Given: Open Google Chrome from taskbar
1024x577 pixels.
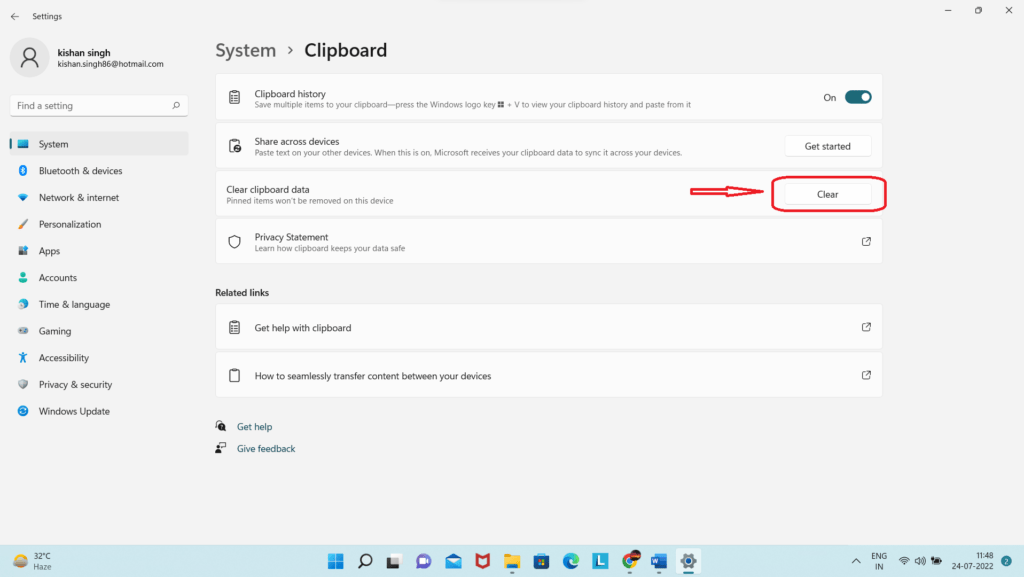Looking at the screenshot, I should pos(630,561).
